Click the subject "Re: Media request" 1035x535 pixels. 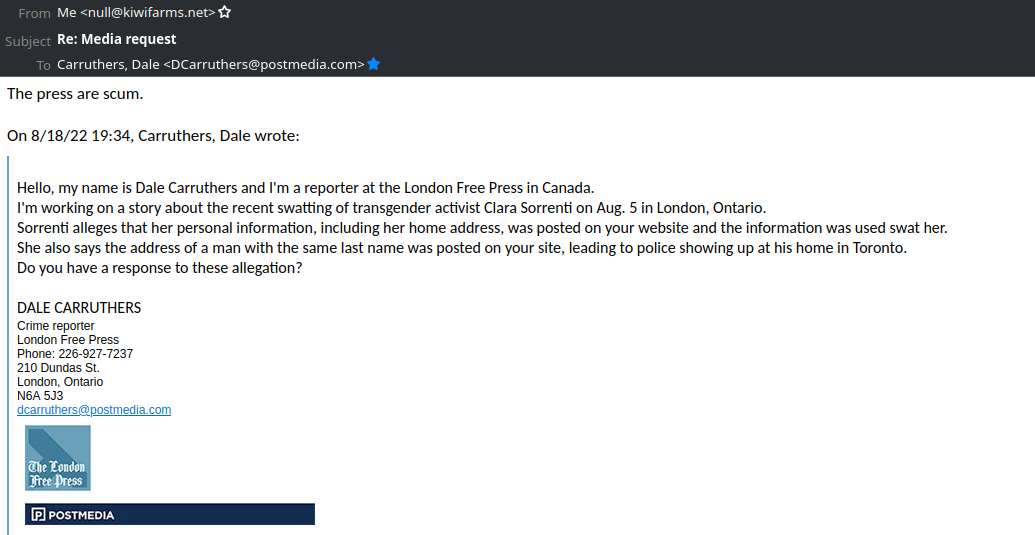(116, 39)
